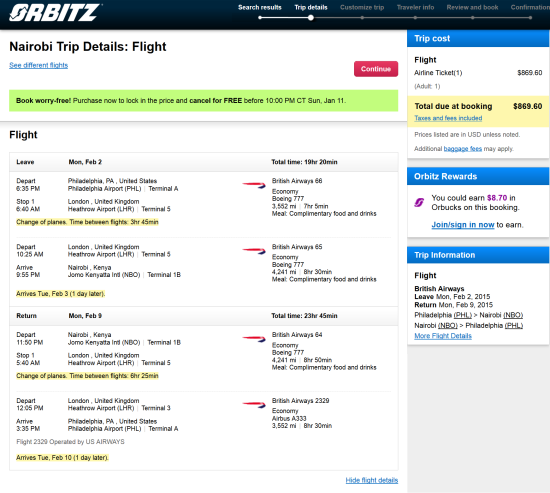Open See different flights link
This screenshot has width=550, height=493.
[39, 65]
